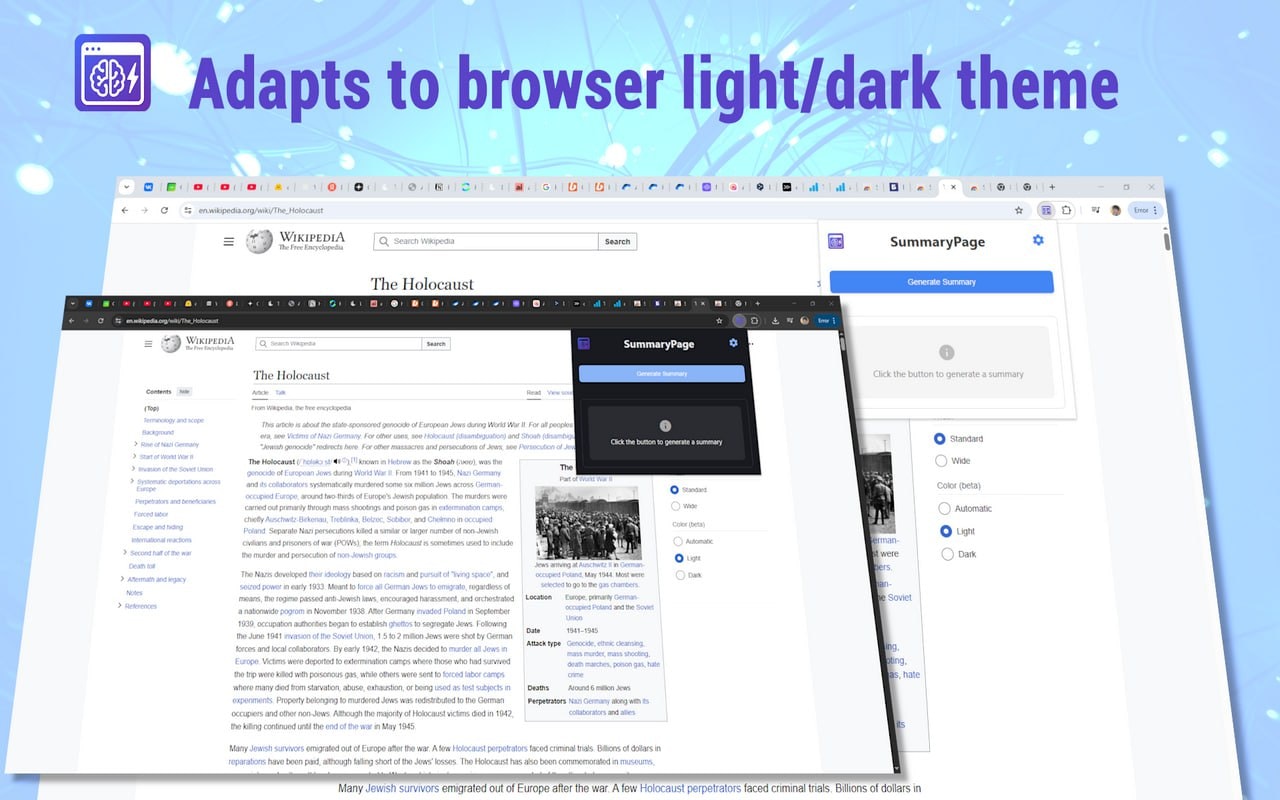1280x800 pixels.
Task: Reload page in the light browser window
Action: 164,210
